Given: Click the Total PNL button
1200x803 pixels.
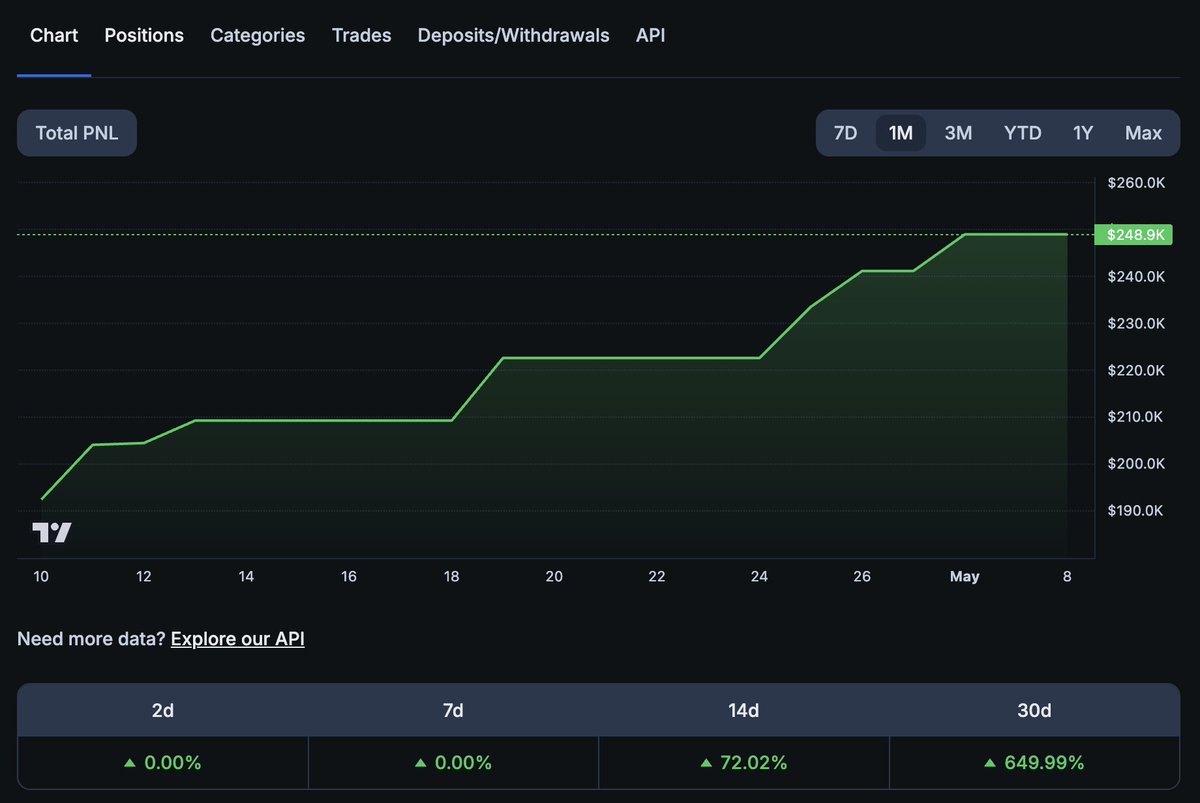Looking at the screenshot, I should pos(77,133).
